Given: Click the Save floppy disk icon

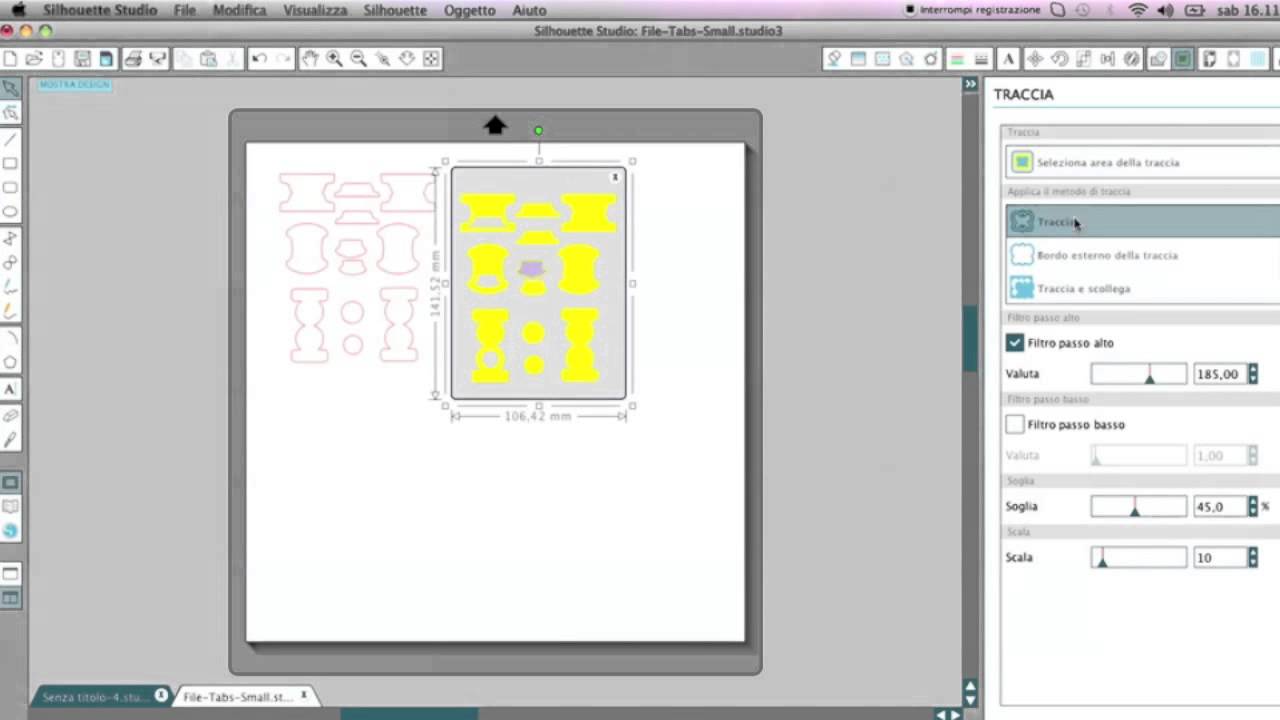Looking at the screenshot, I should pyautogui.click(x=82, y=59).
